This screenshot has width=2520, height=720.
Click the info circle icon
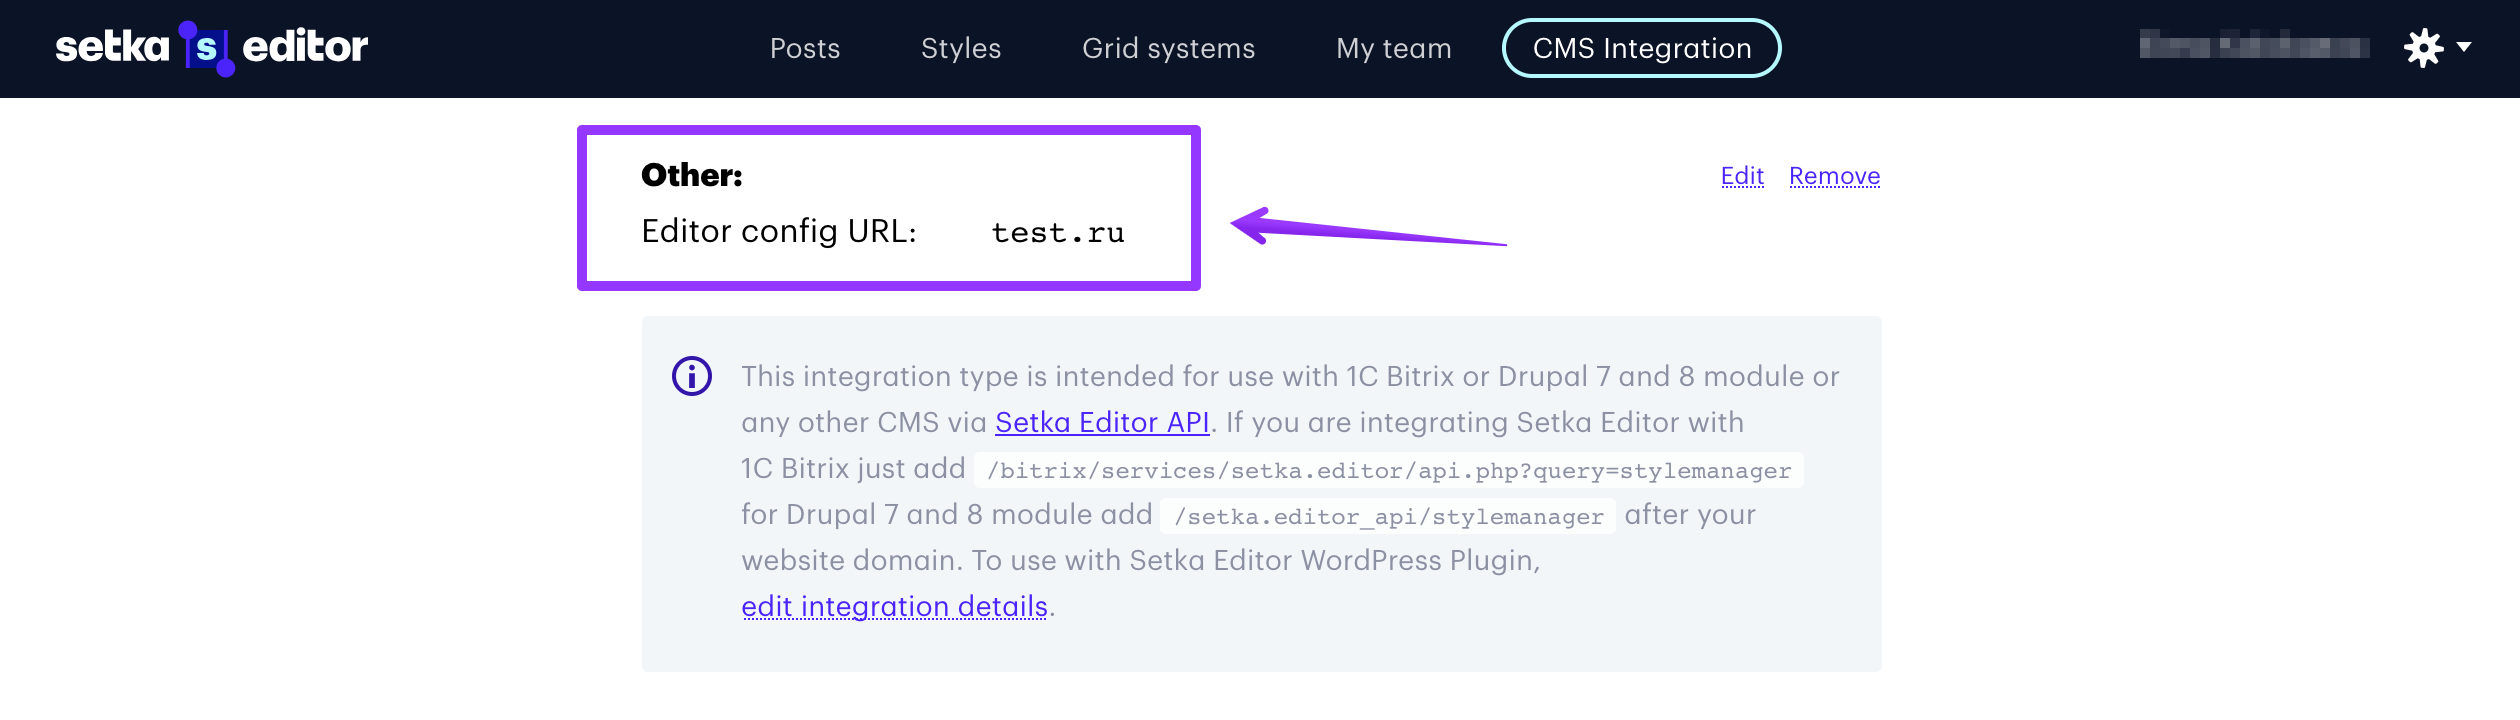point(692,376)
